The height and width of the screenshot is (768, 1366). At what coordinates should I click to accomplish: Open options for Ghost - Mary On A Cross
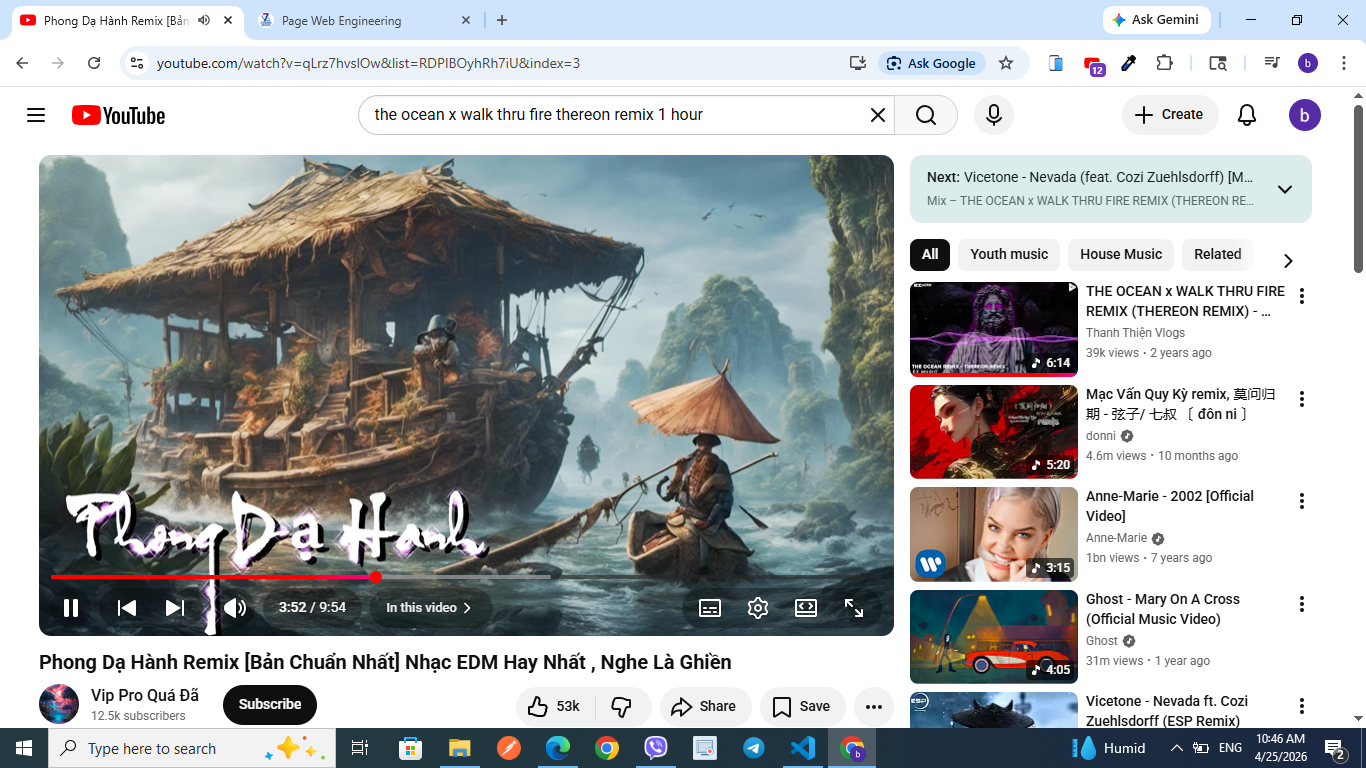[1302, 604]
